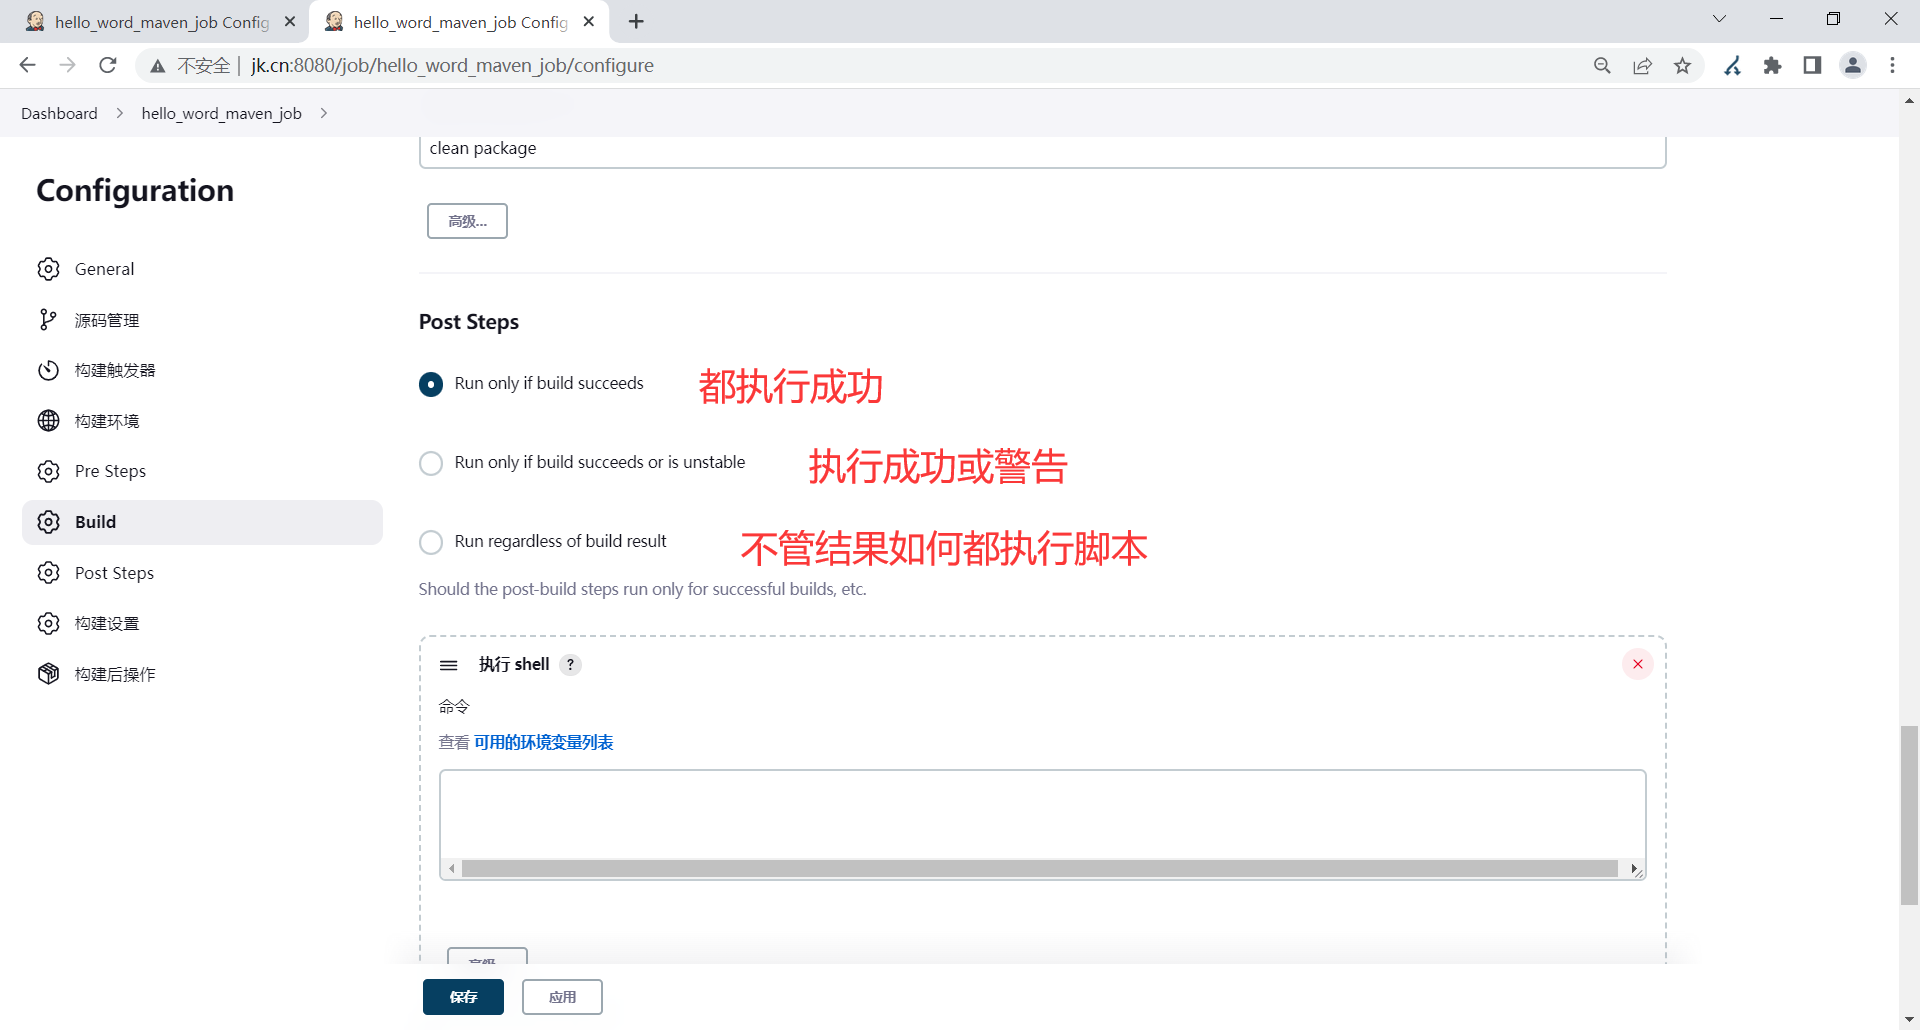Viewport: 1920px width, 1030px height.
Task: Go back to the previous page
Action: [x=27, y=65]
